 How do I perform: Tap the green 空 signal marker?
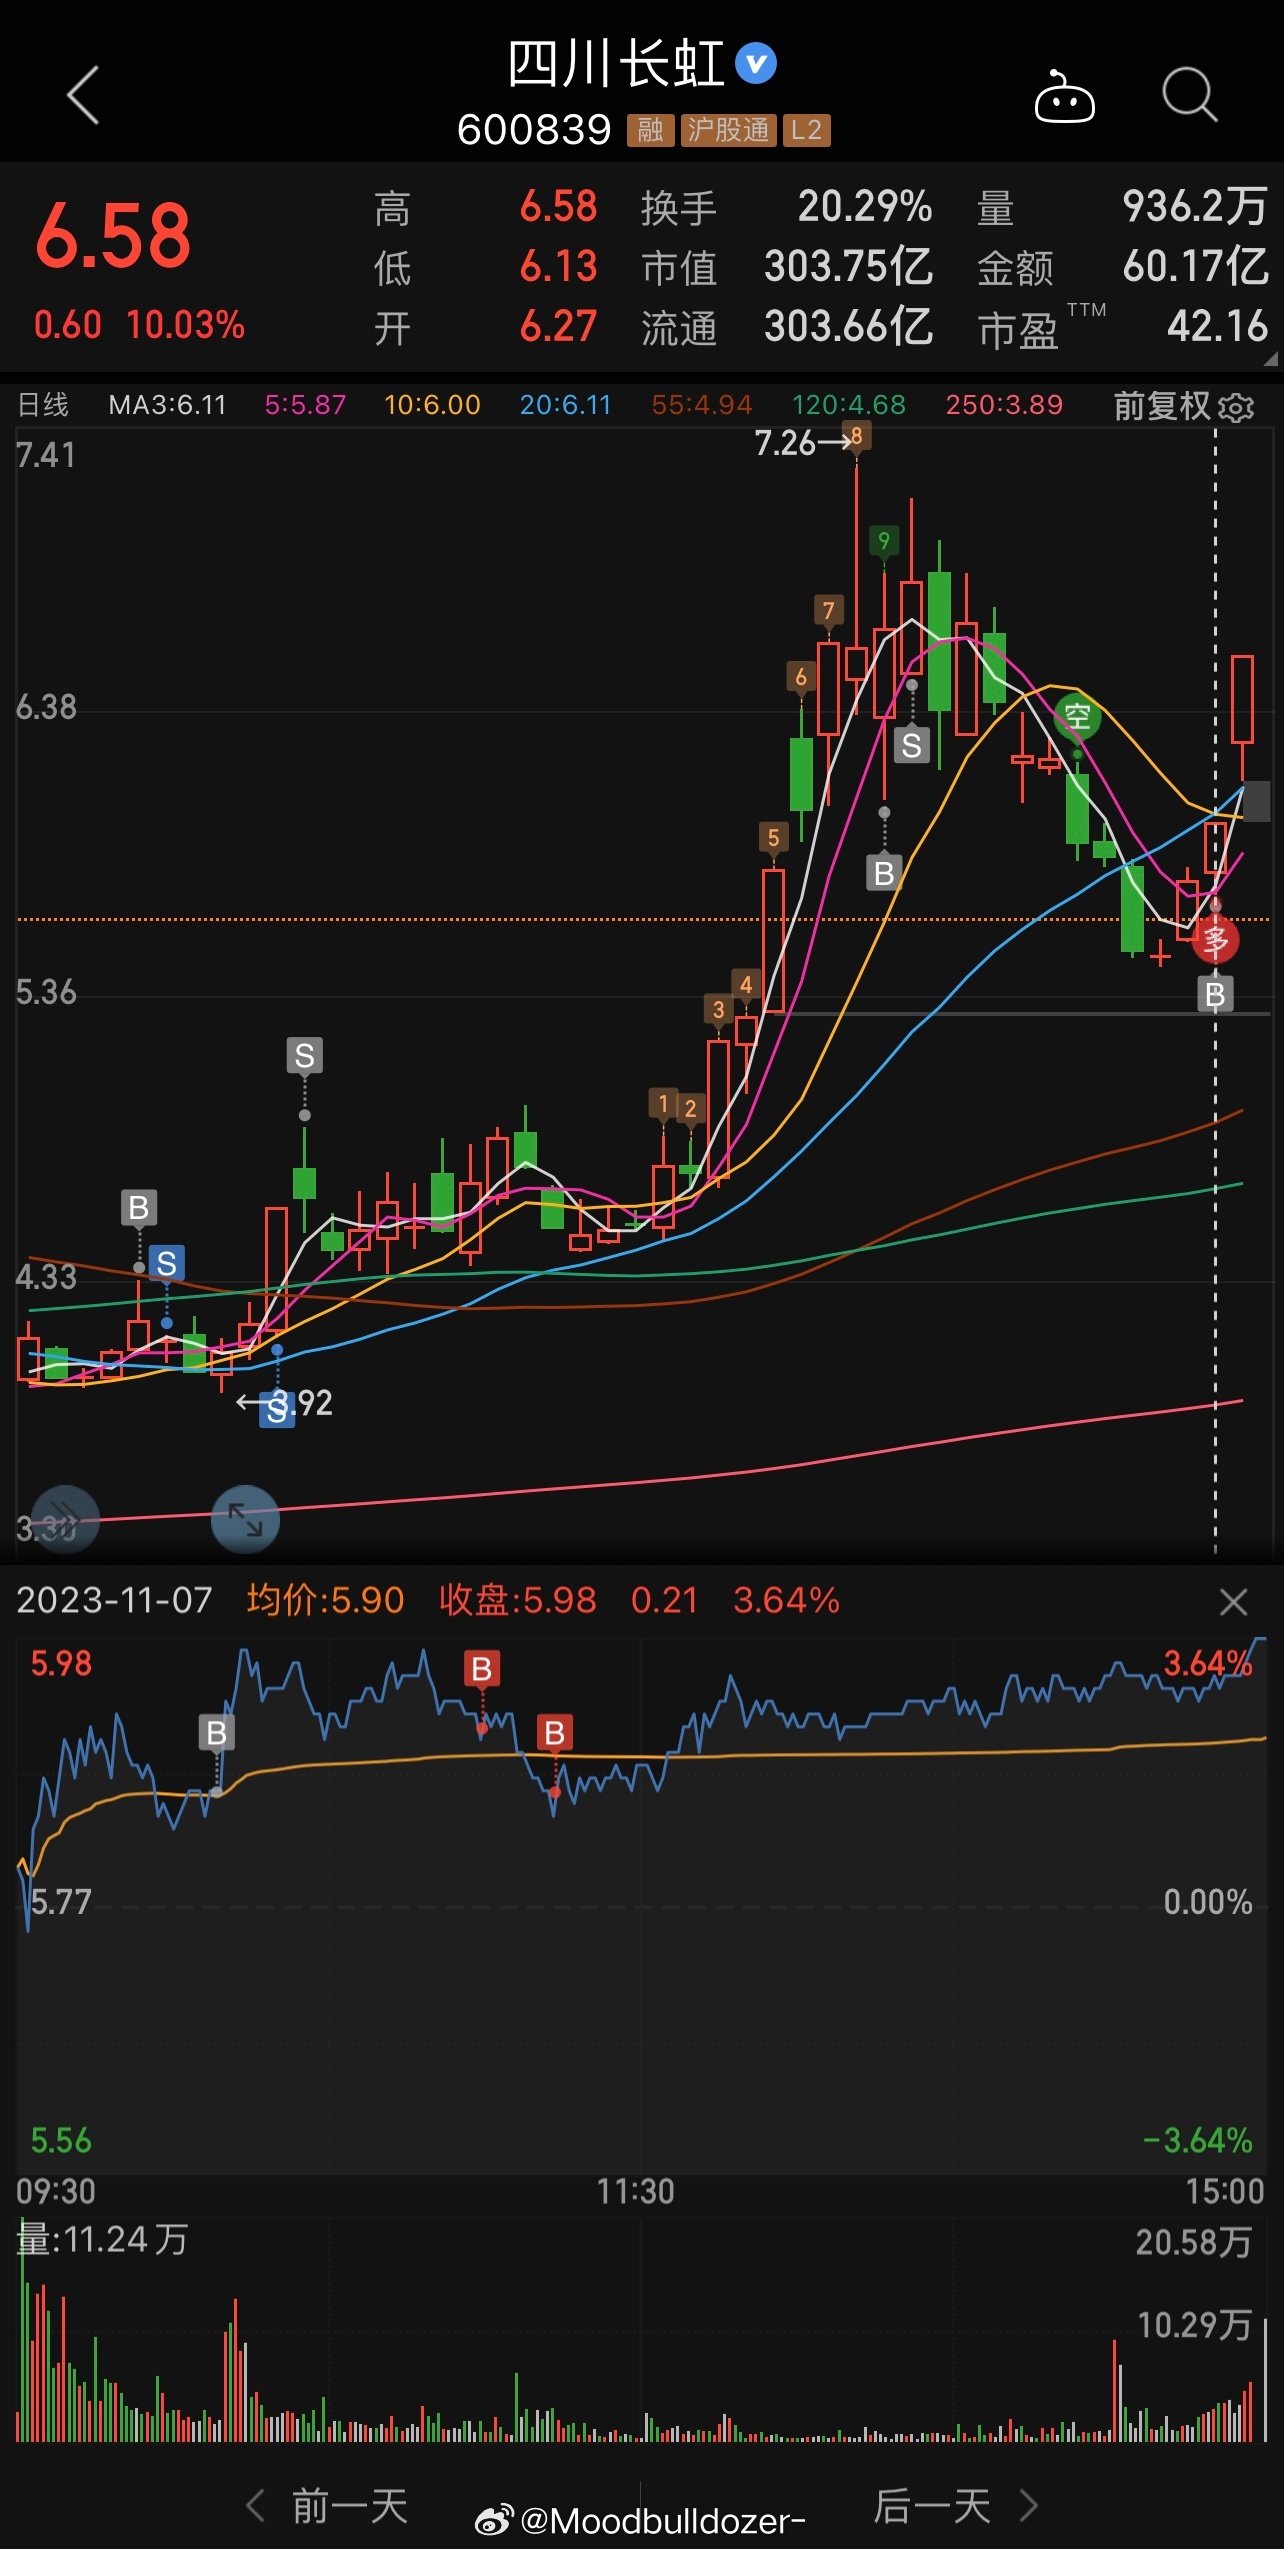click(x=1077, y=716)
